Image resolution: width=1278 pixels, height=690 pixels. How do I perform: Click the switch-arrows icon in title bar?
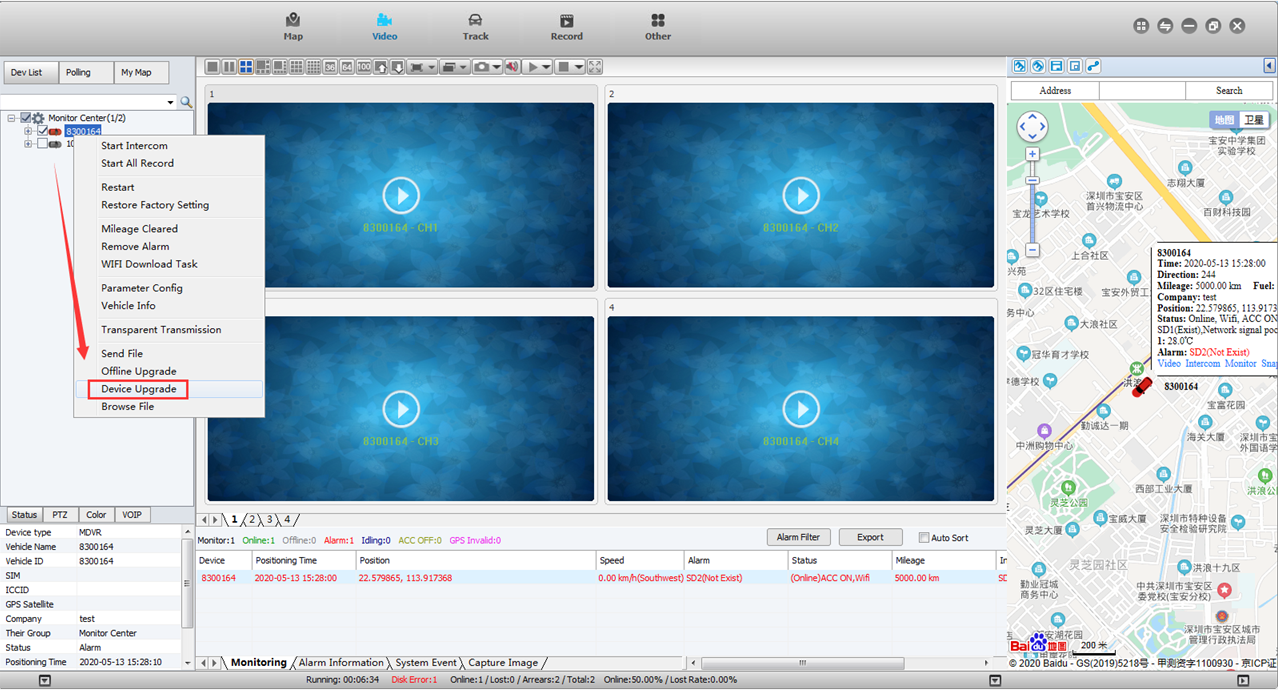pyautogui.click(x=1165, y=26)
